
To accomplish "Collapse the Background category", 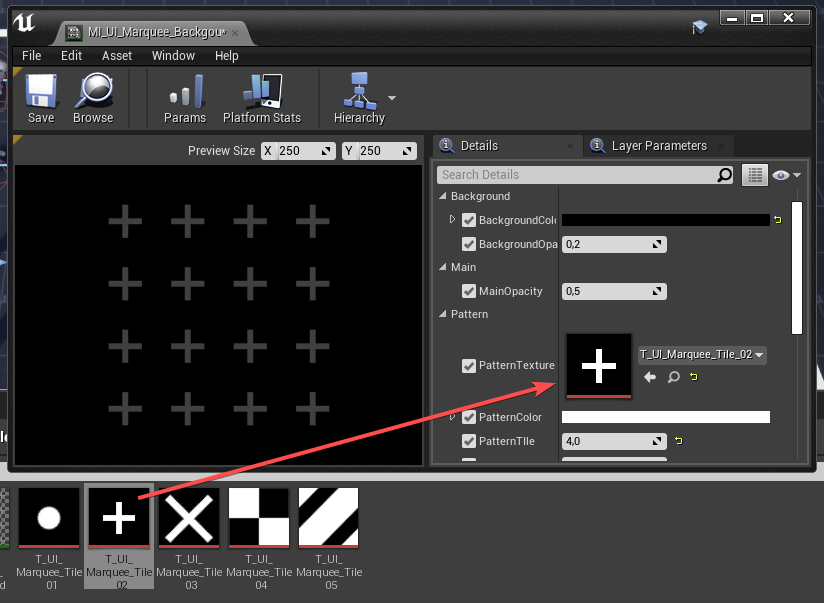I will (442, 196).
